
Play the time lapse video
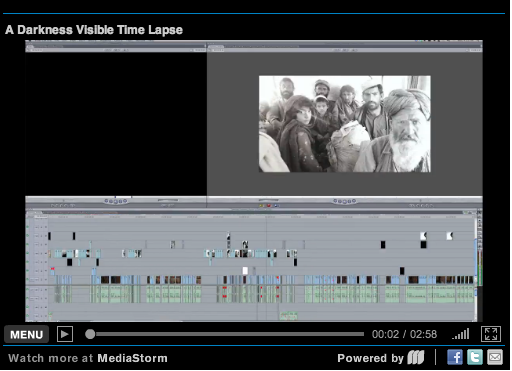[x=65, y=334]
